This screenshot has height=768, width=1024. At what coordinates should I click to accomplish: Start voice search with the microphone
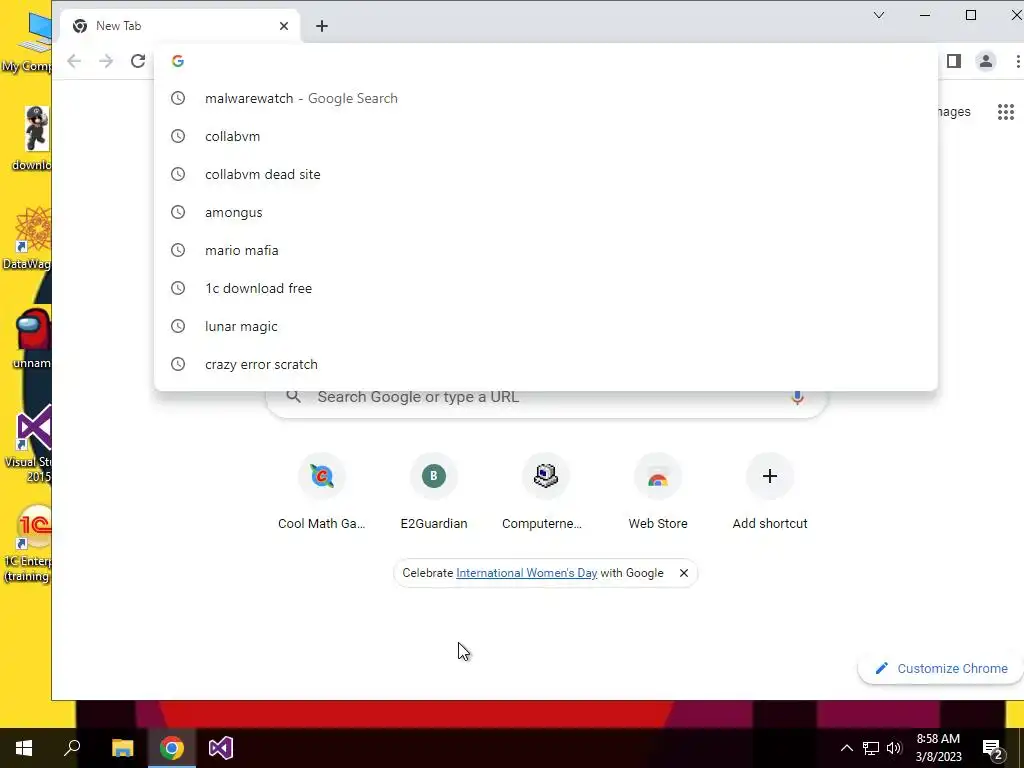pyautogui.click(x=797, y=397)
